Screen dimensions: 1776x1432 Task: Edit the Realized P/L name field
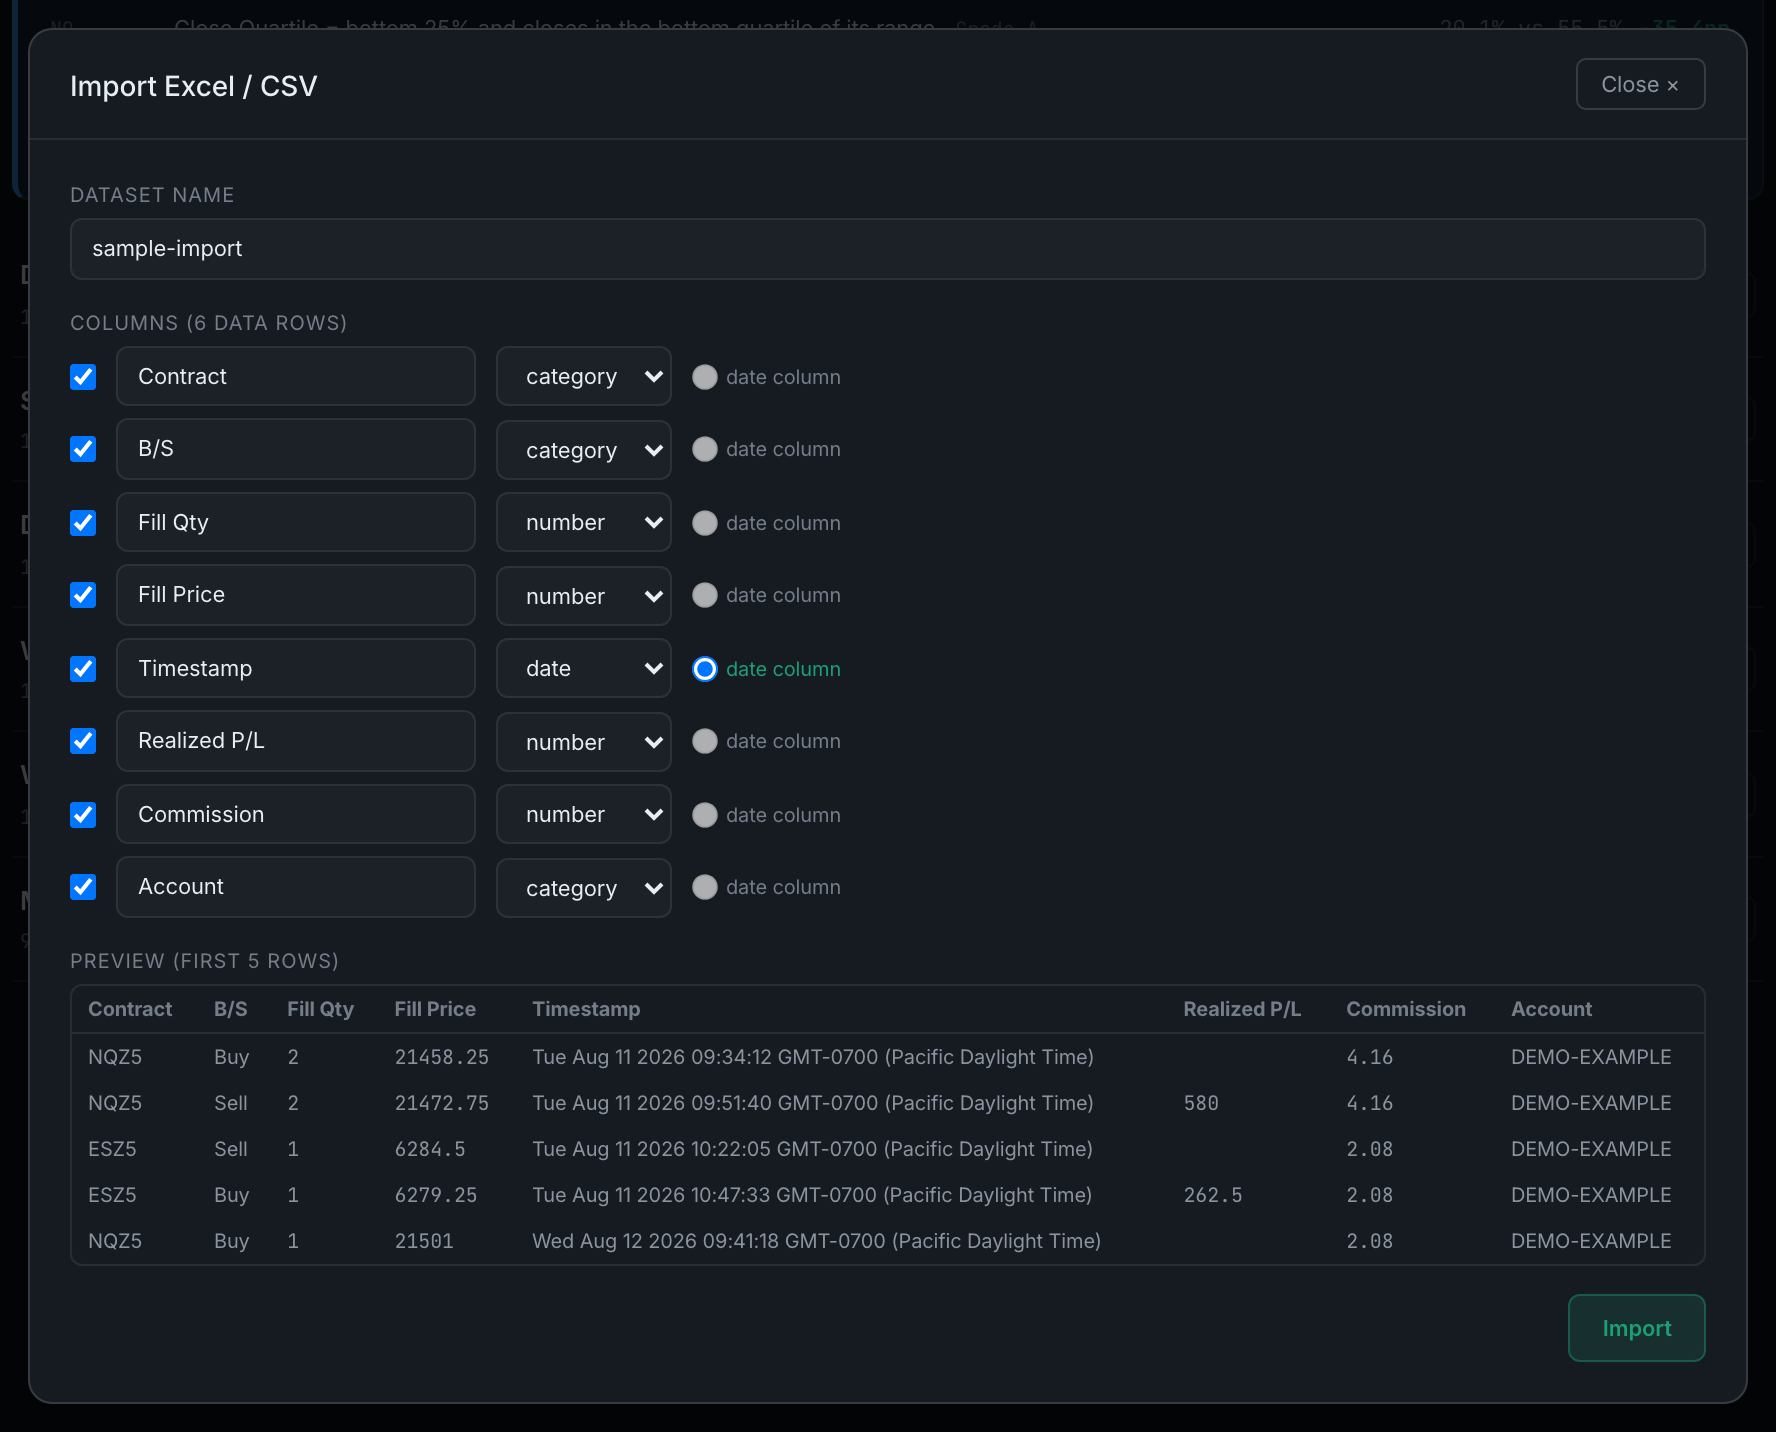[x=296, y=741]
